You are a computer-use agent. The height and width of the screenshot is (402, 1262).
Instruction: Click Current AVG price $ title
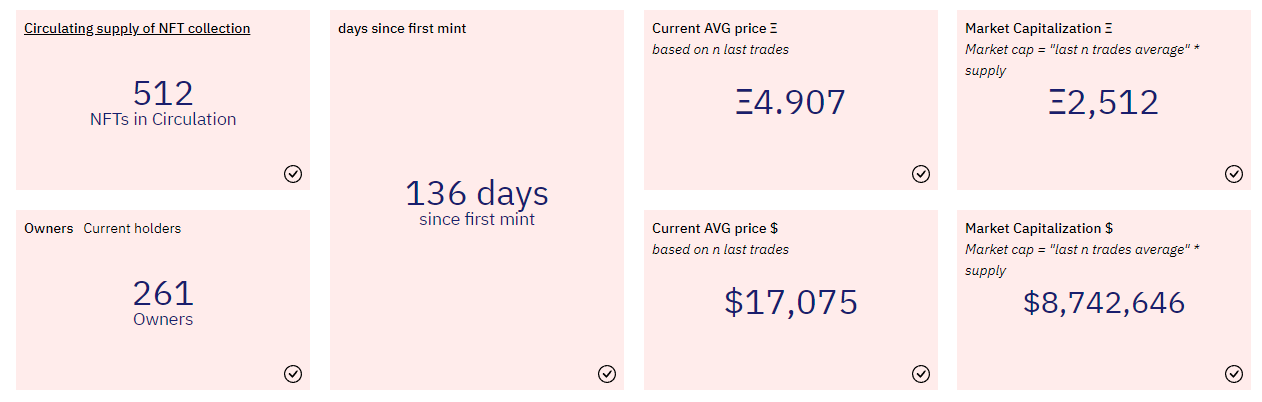click(715, 228)
